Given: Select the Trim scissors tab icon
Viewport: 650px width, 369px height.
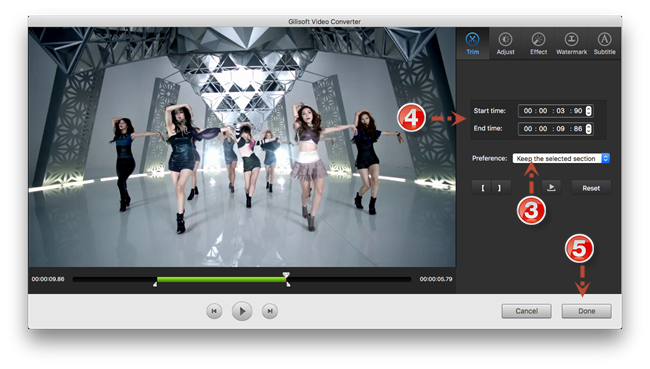Looking at the screenshot, I should (472, 39).
